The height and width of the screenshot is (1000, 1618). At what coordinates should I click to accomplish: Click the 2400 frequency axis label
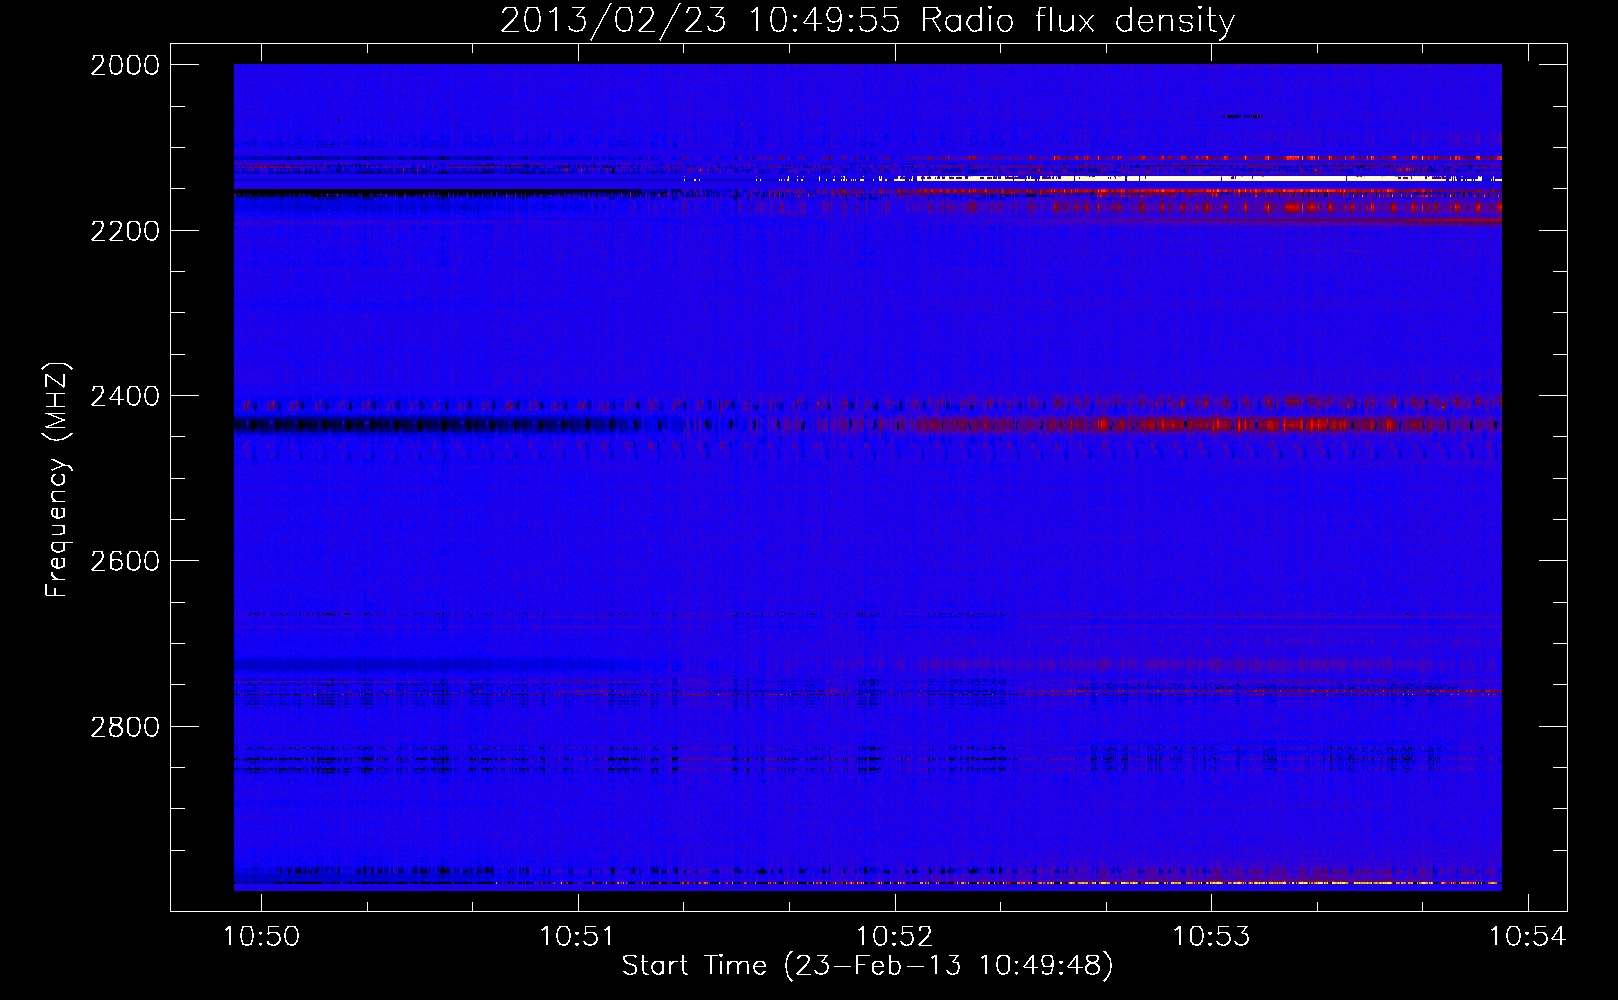click(x=125, y=396)
